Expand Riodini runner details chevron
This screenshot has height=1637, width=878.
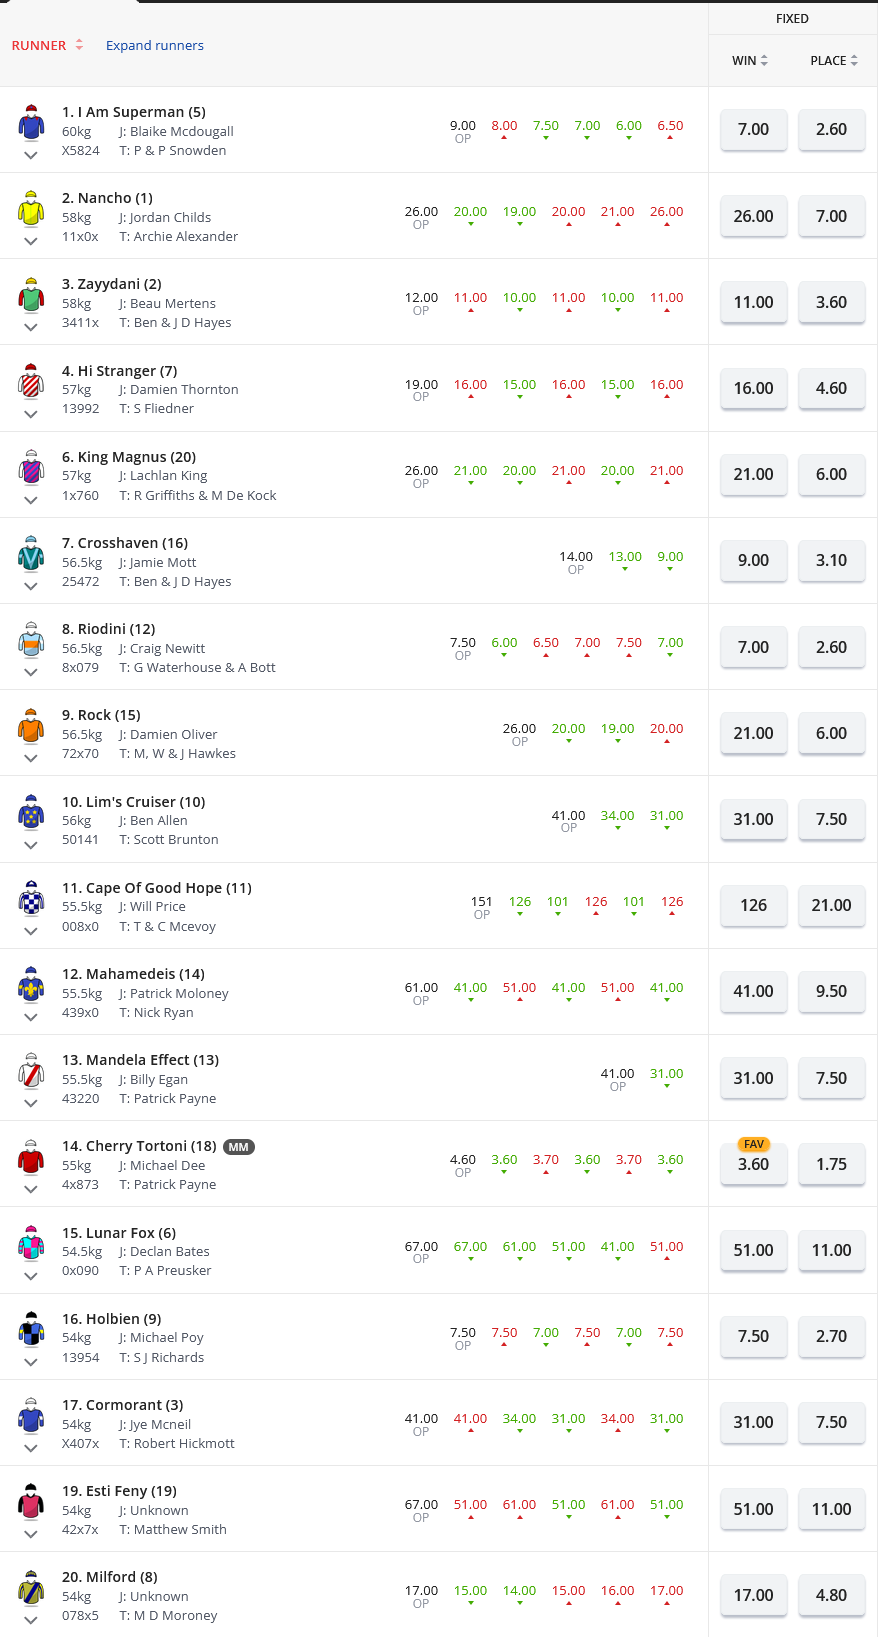click(31, 672)
